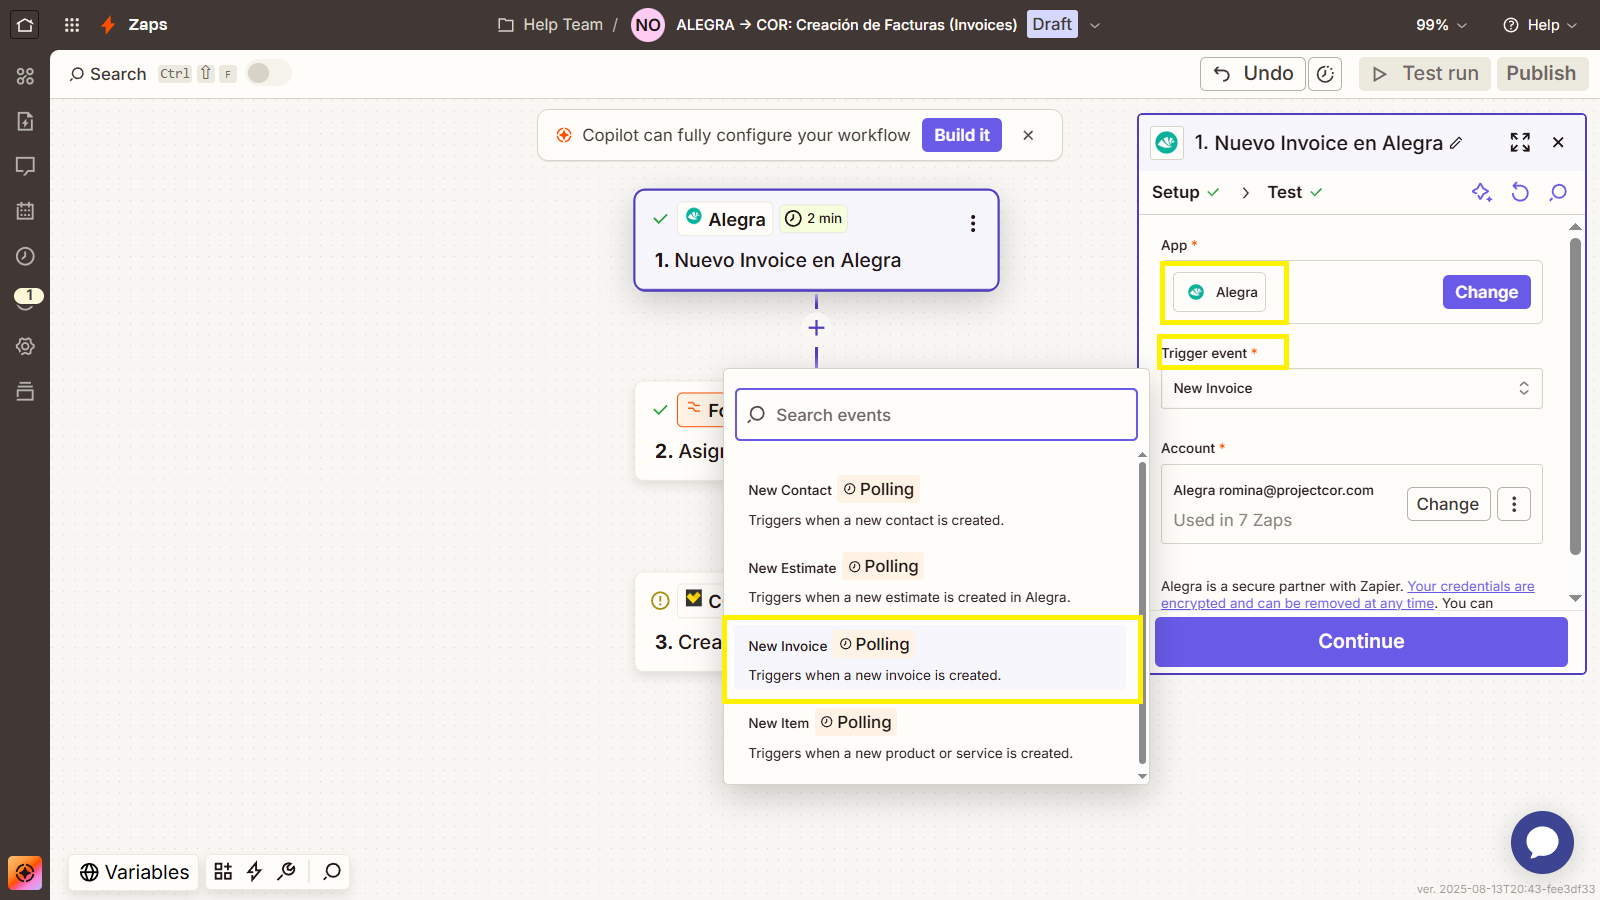The height and width of the screenshot is (900, 1600).
Task: Select the New Contact trigger event
Action: 930,504
